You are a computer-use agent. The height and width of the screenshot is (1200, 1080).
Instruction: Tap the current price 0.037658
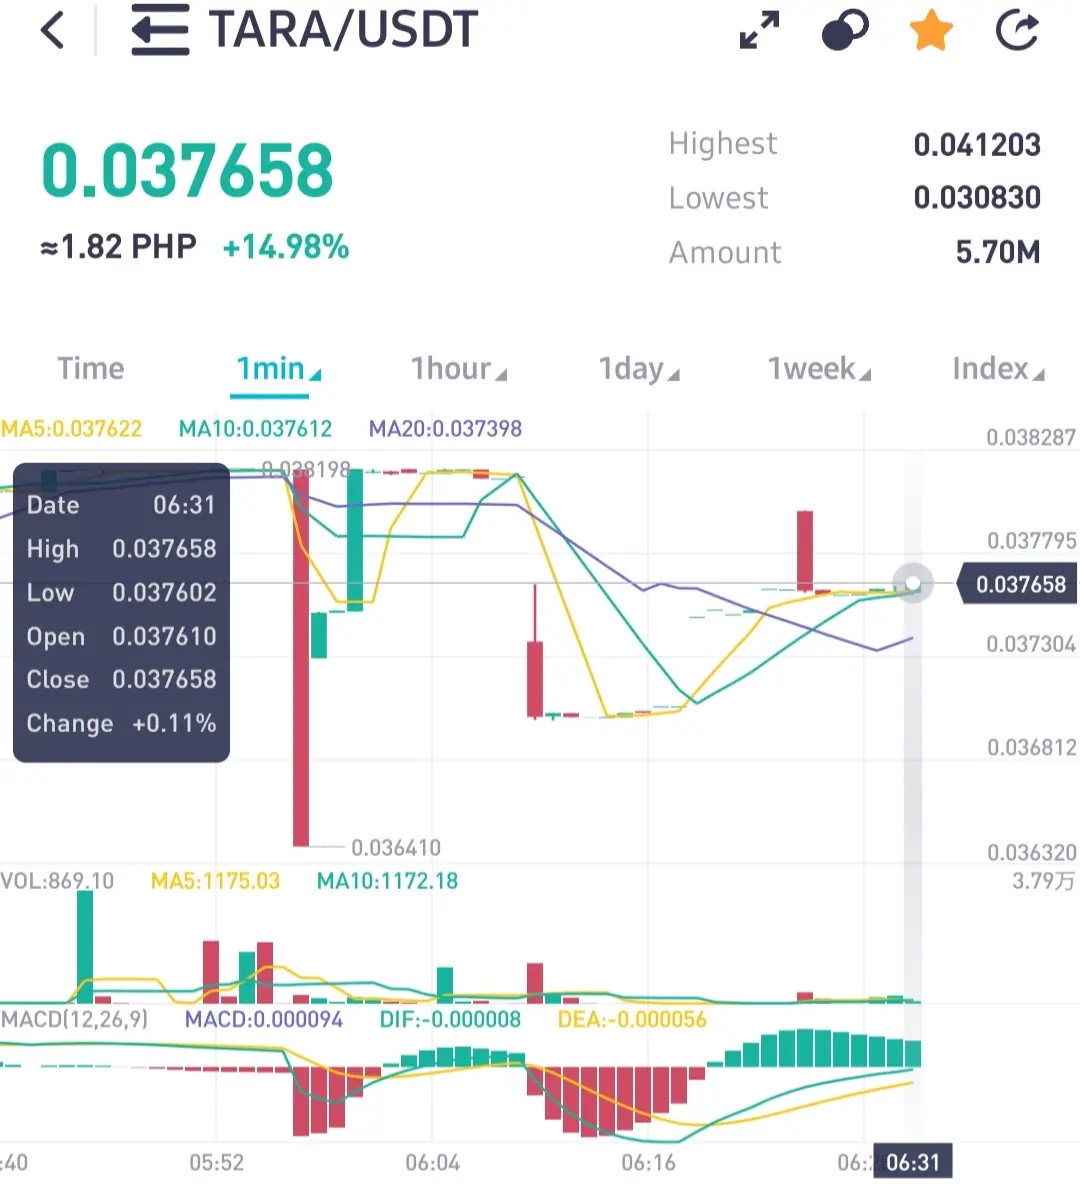pos(187,170)
